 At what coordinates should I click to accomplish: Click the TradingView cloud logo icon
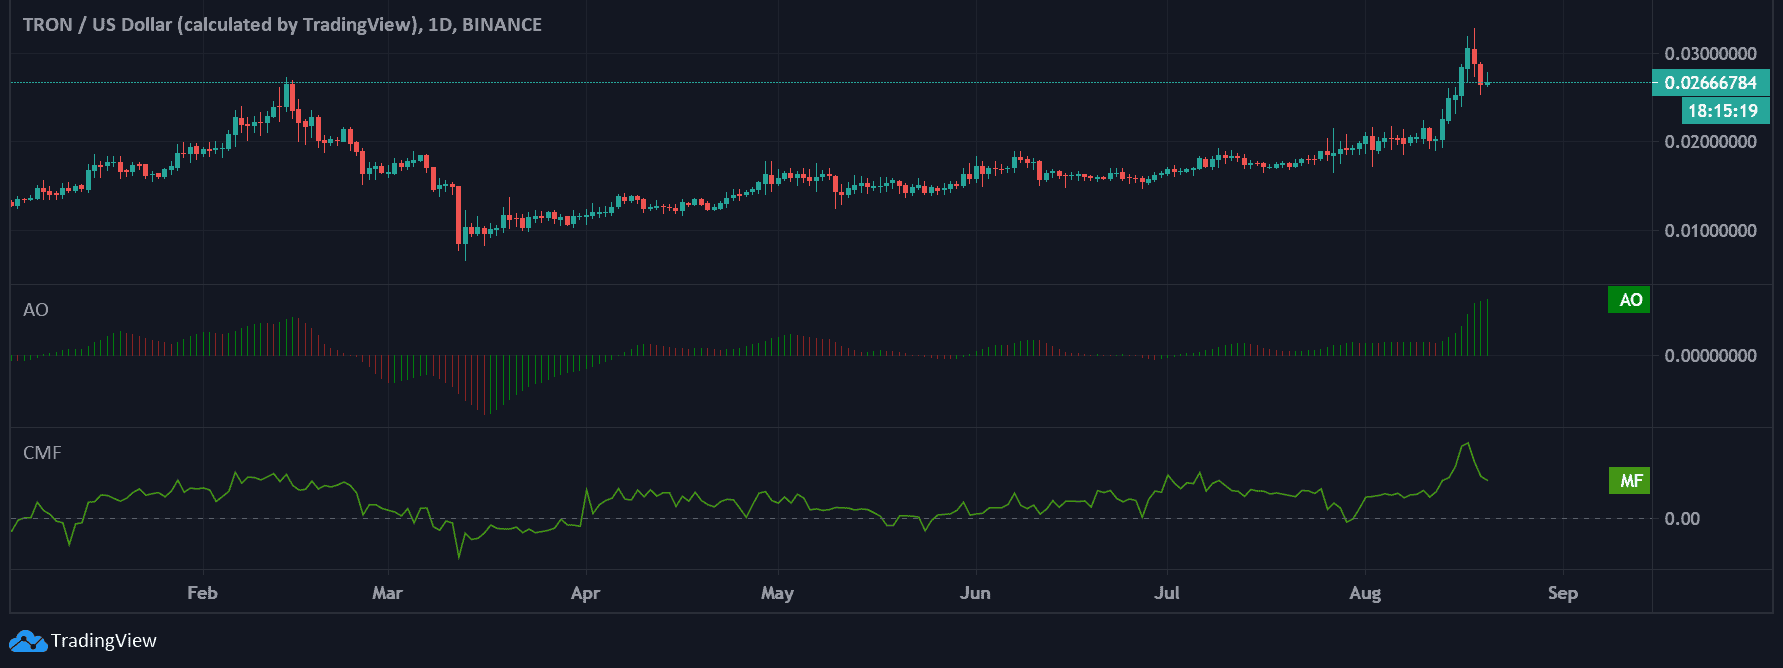tap(28, 641)
